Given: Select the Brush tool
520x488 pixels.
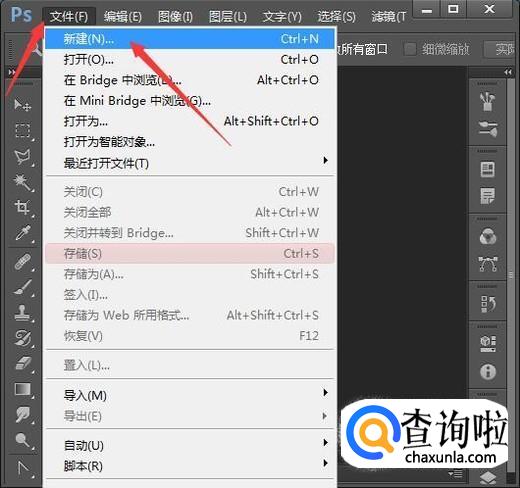Looking at the screenshot, I should (23, 287).
